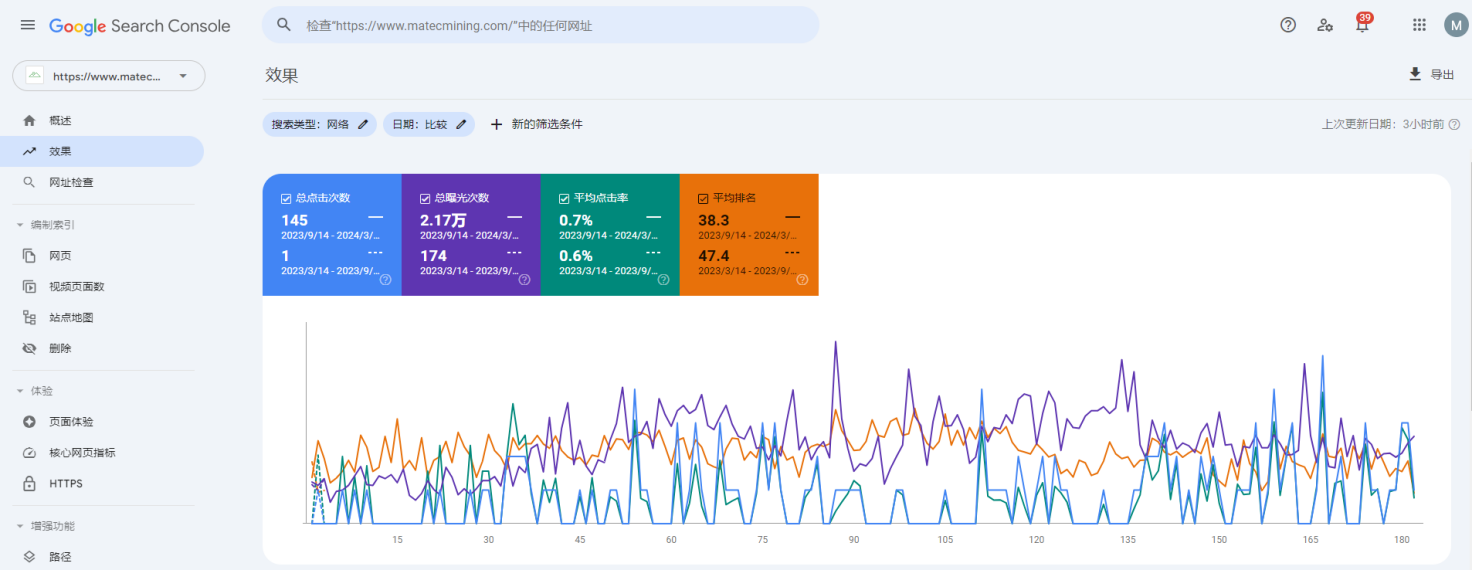Click the 38.3 average position value
Image resolution: width=1472 pixels, height=570 pixels.
point(713,220)
